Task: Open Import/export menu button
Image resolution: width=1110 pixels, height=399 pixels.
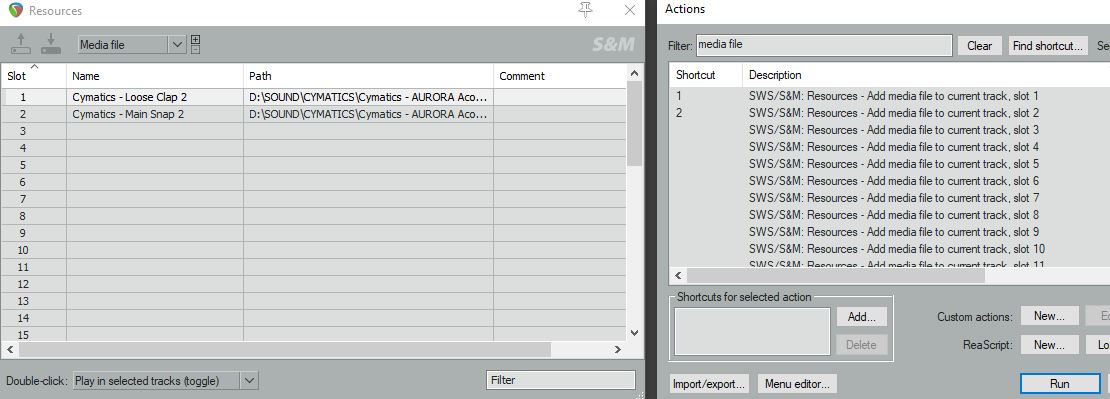Action: 709,384
